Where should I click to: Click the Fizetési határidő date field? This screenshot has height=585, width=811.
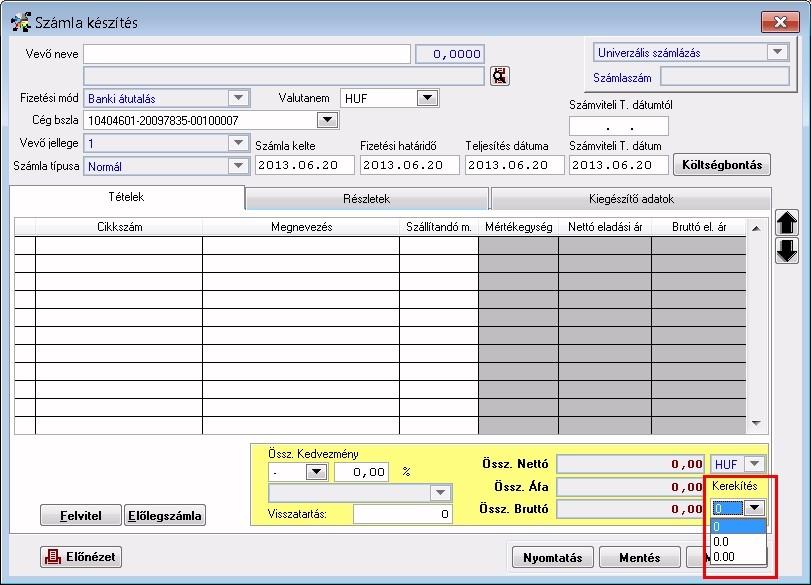pos(410,166)
